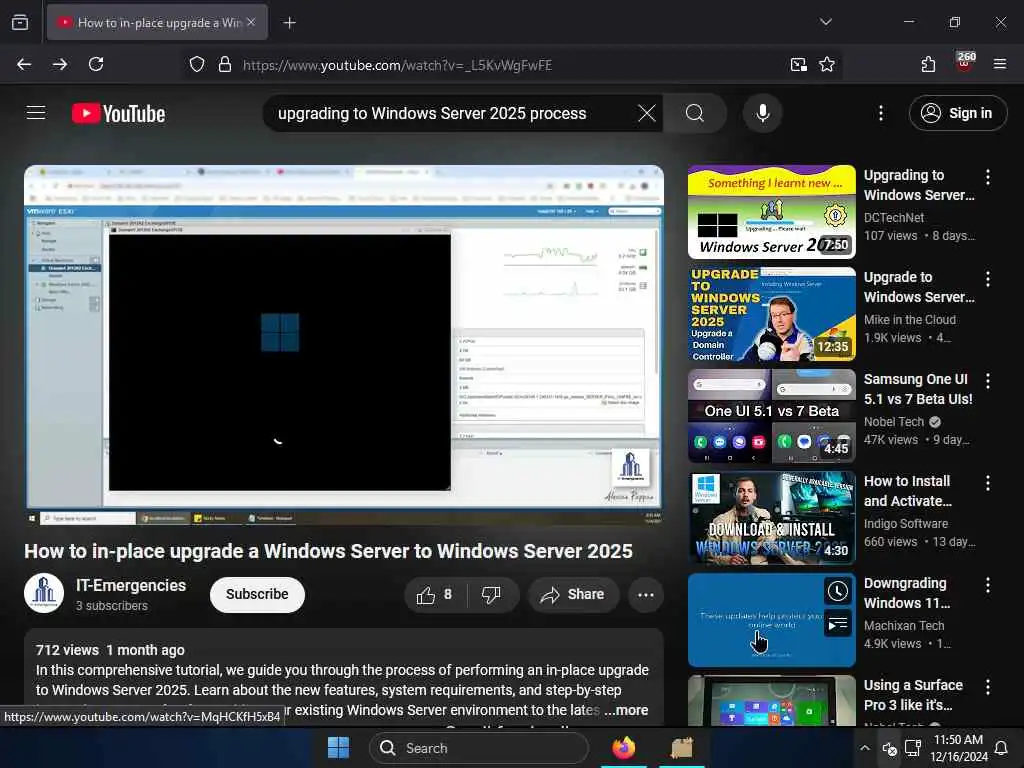This screenshot has height=768, width=1024.
Task: Share this video
Action: tap(573, 594)
